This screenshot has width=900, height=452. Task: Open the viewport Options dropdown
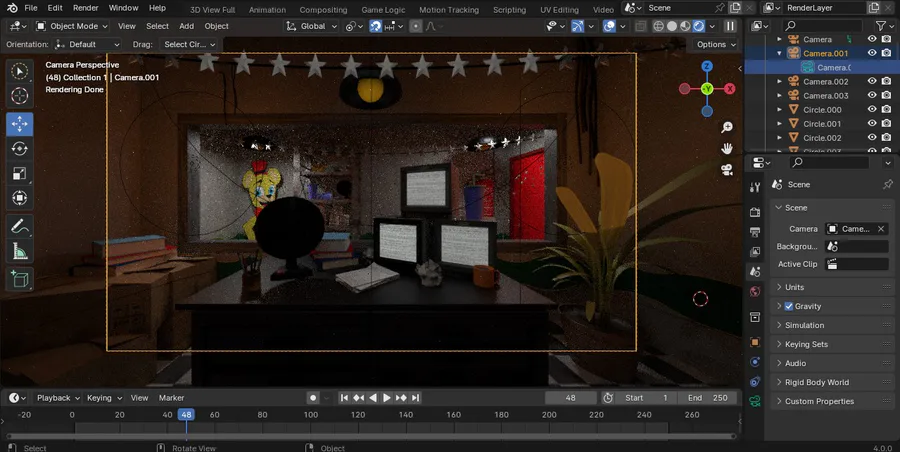coord(716,44)
